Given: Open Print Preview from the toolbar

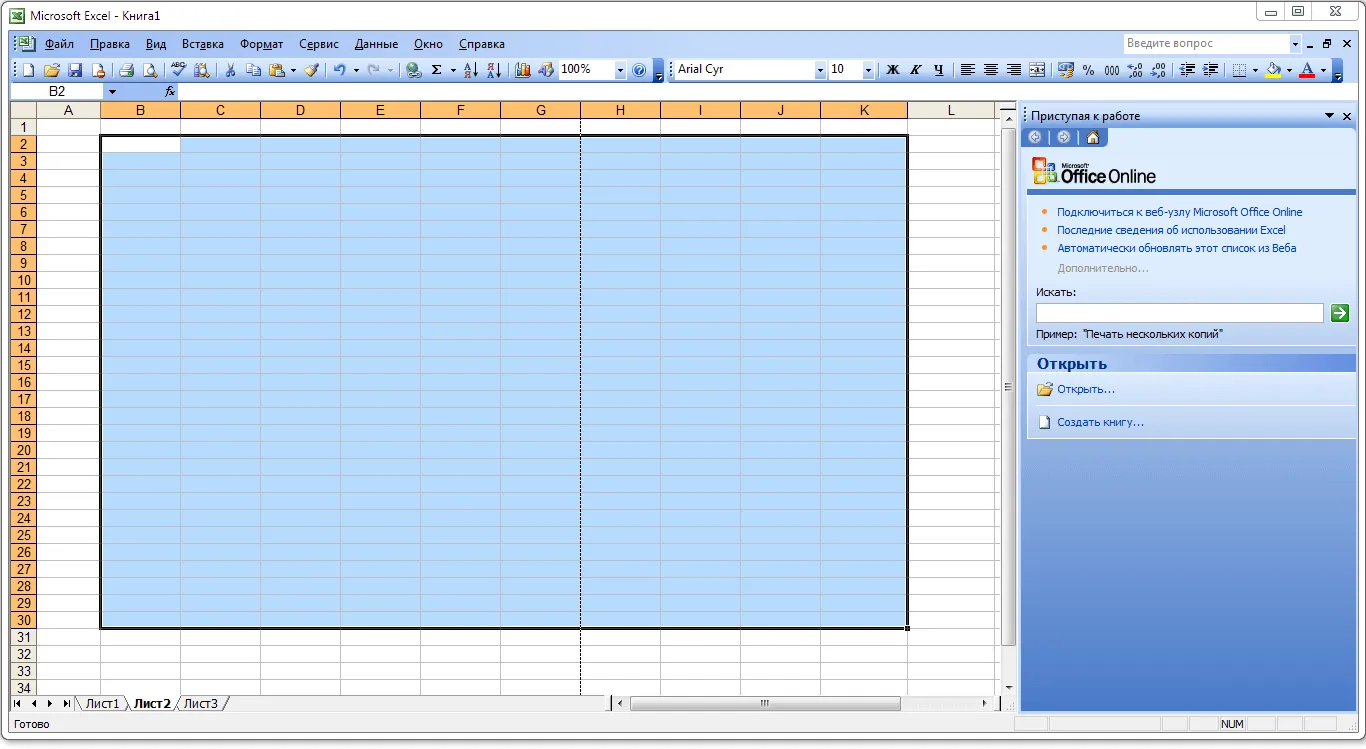Looking at the screenshot, I should click(x=150, y=70).
